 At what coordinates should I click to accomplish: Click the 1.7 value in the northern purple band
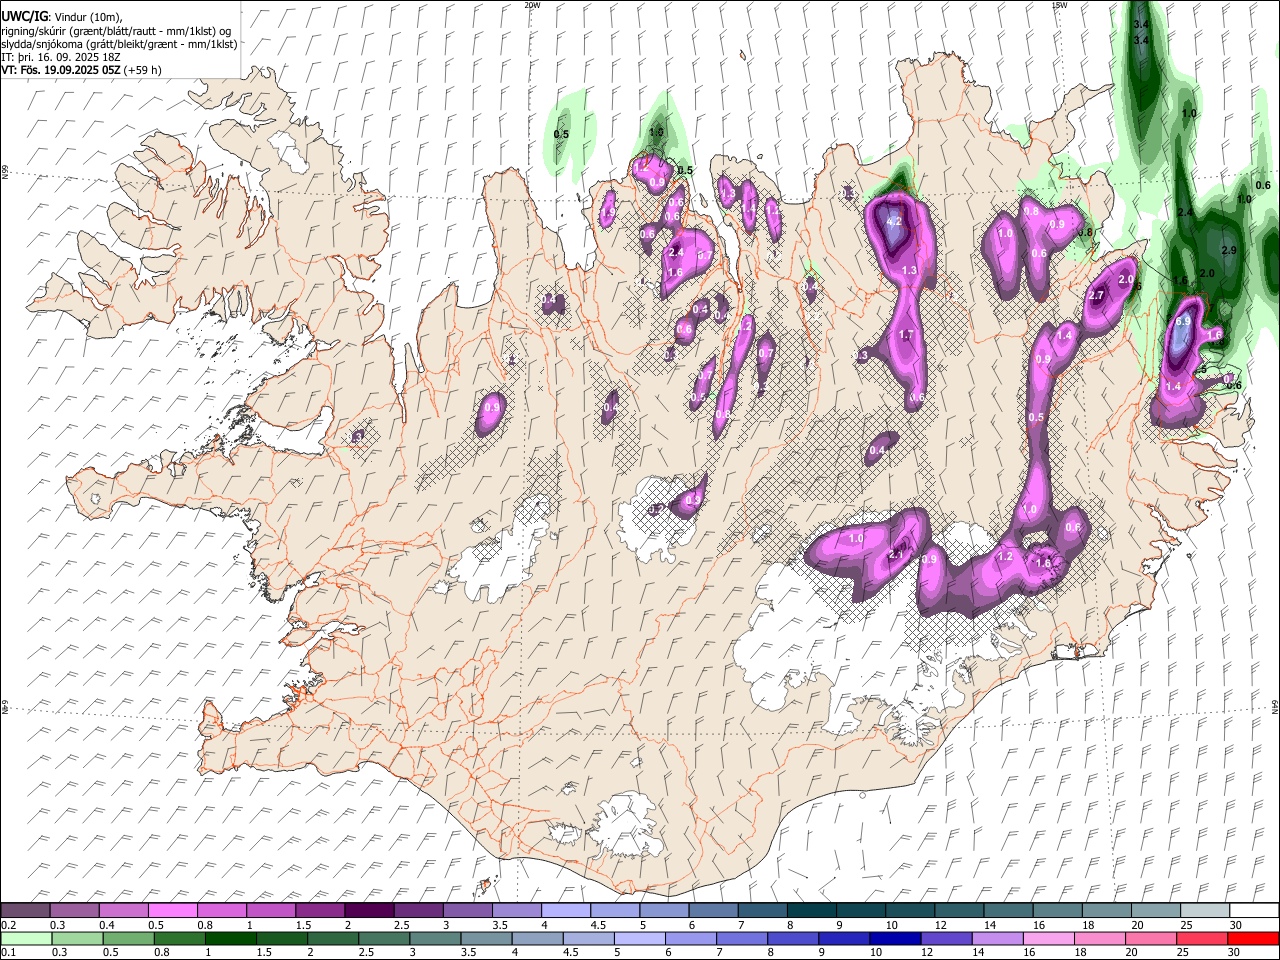point(906,334)
